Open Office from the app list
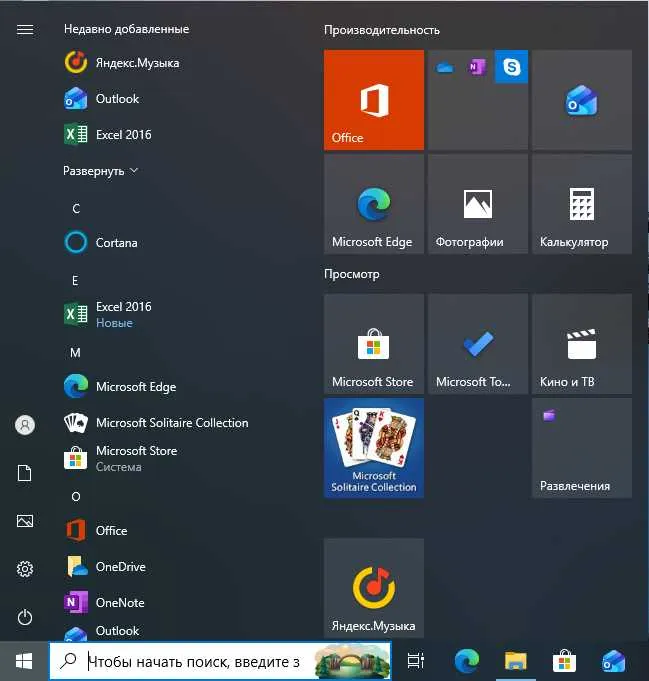 click(96, 530)
